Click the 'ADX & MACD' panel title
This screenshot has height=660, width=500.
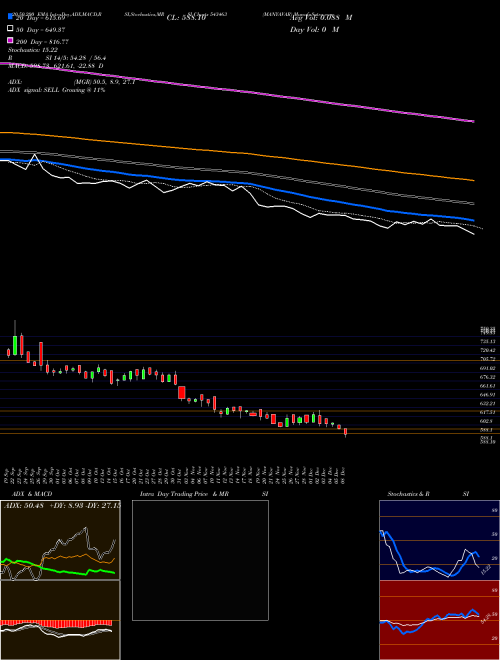[x=32, y=494]
